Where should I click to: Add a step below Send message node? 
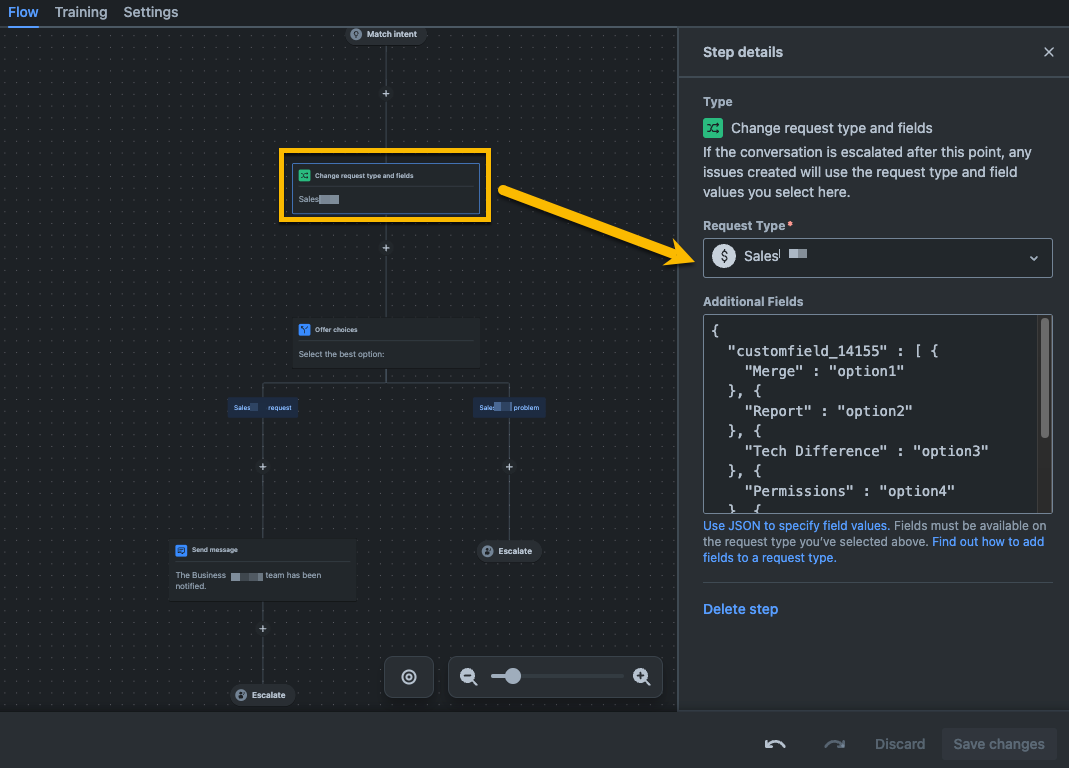[262, 628]
